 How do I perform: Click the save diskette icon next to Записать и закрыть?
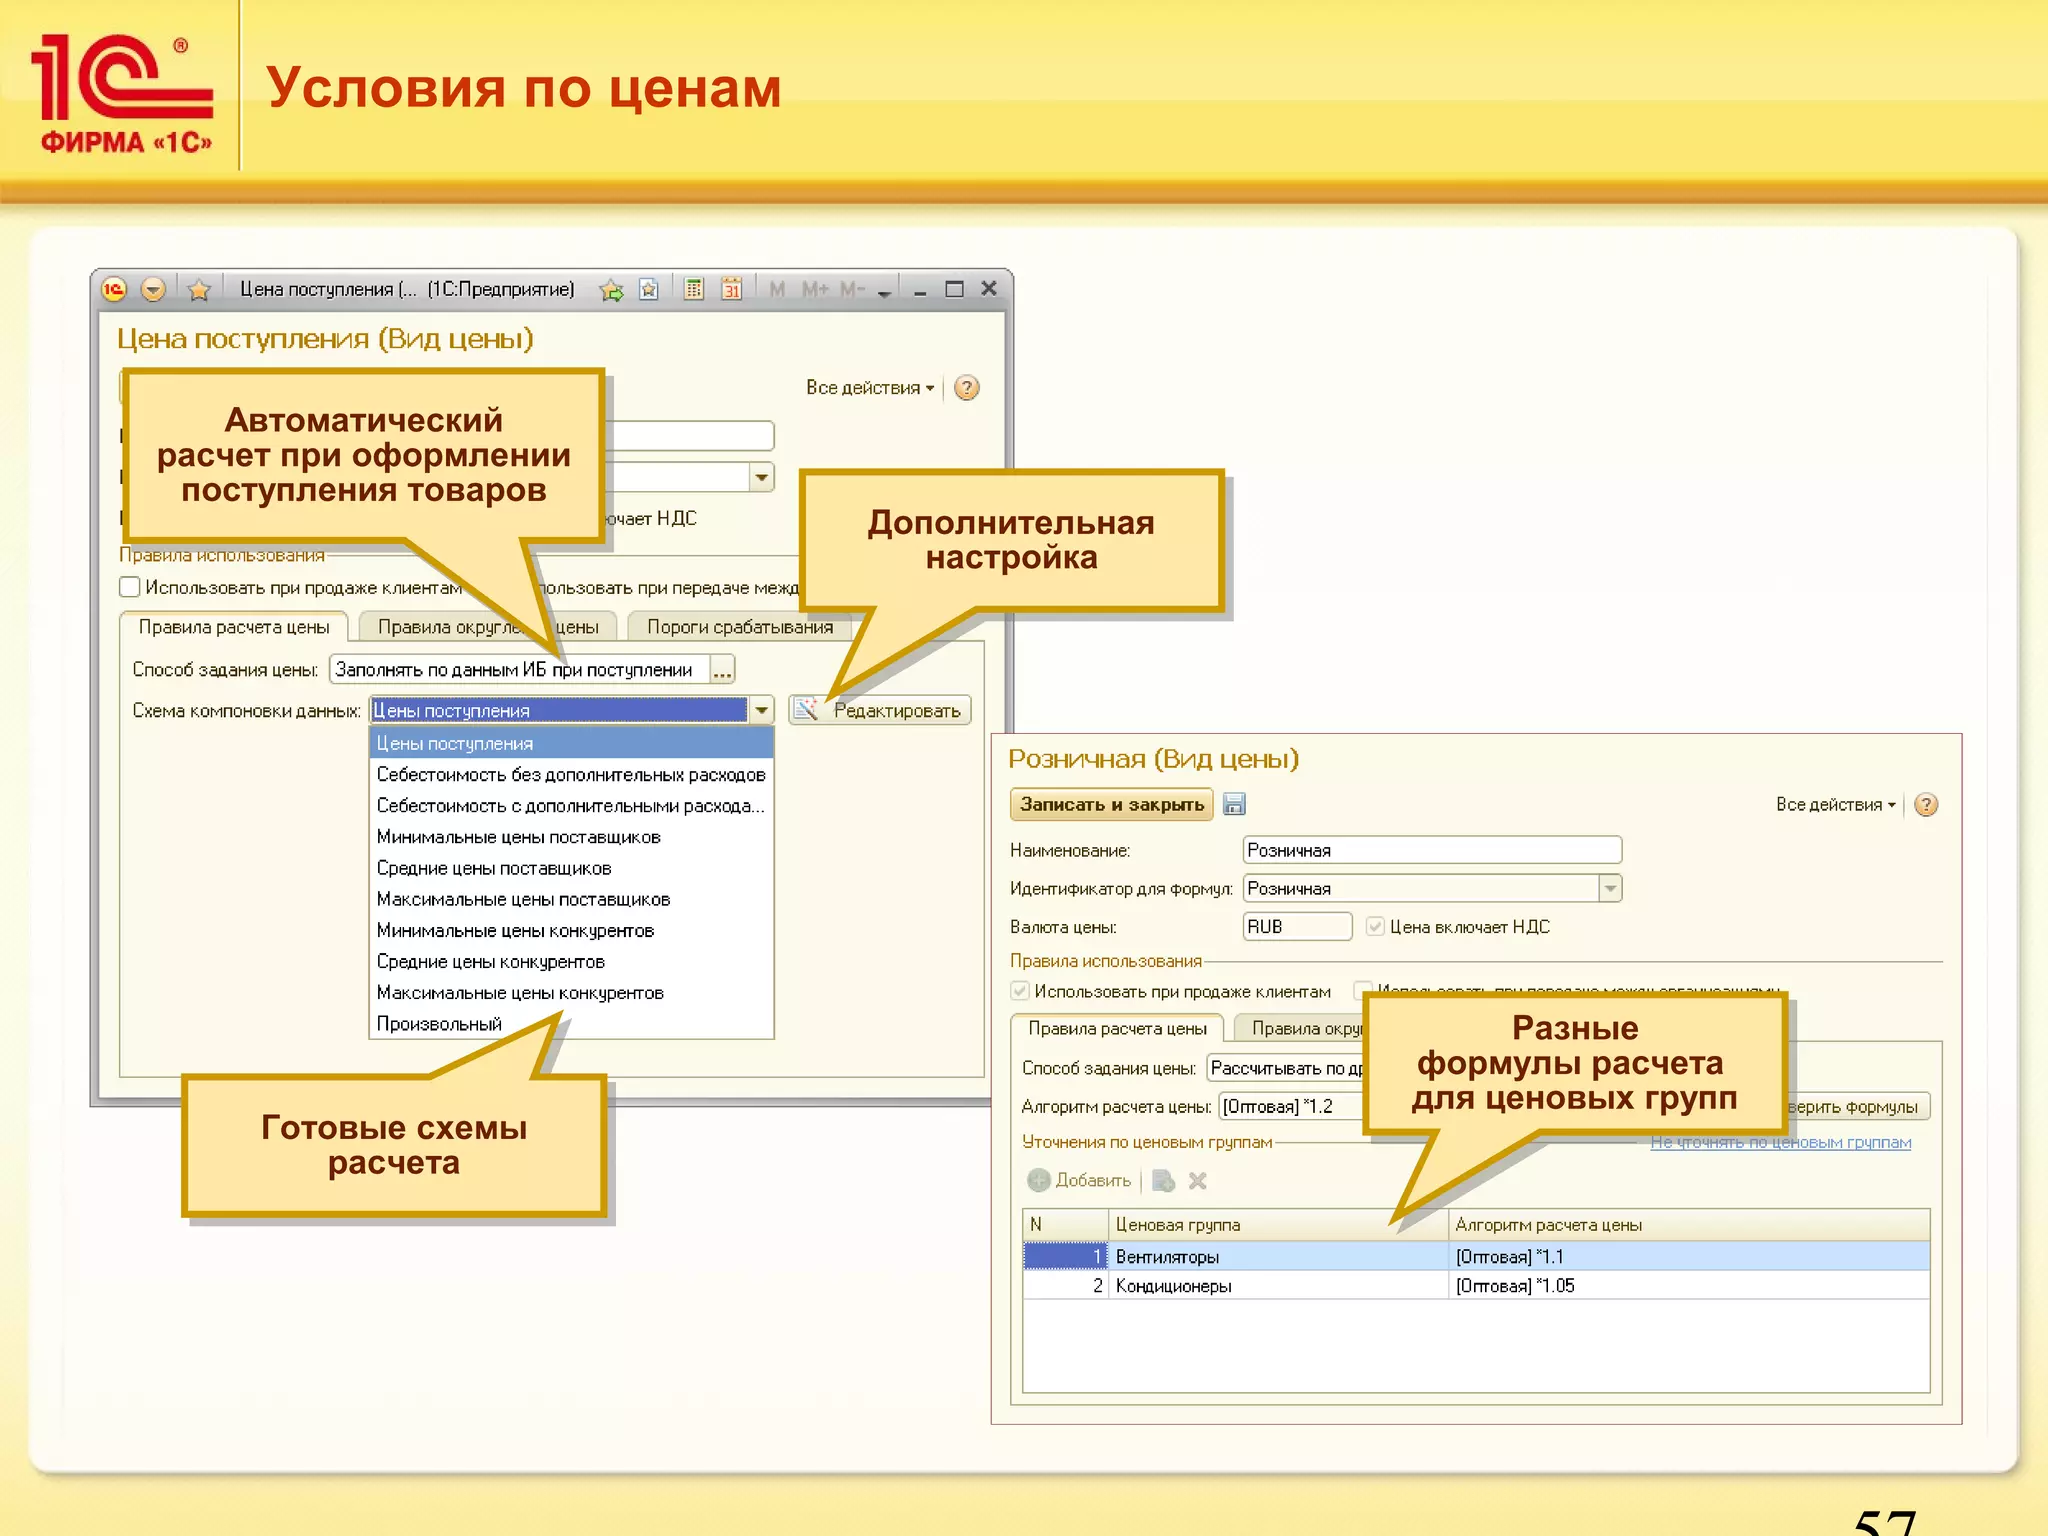(x=1235, y=804)
